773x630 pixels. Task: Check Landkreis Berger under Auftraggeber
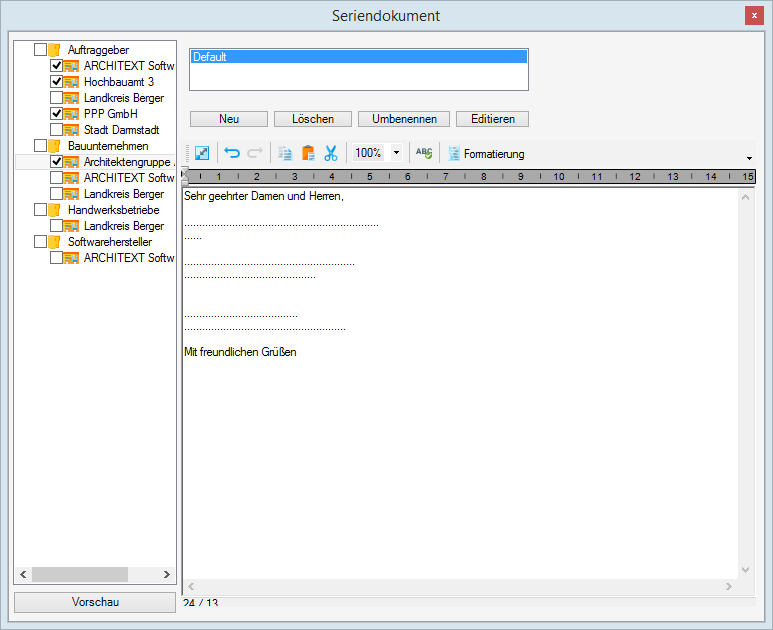coord(57,98)
